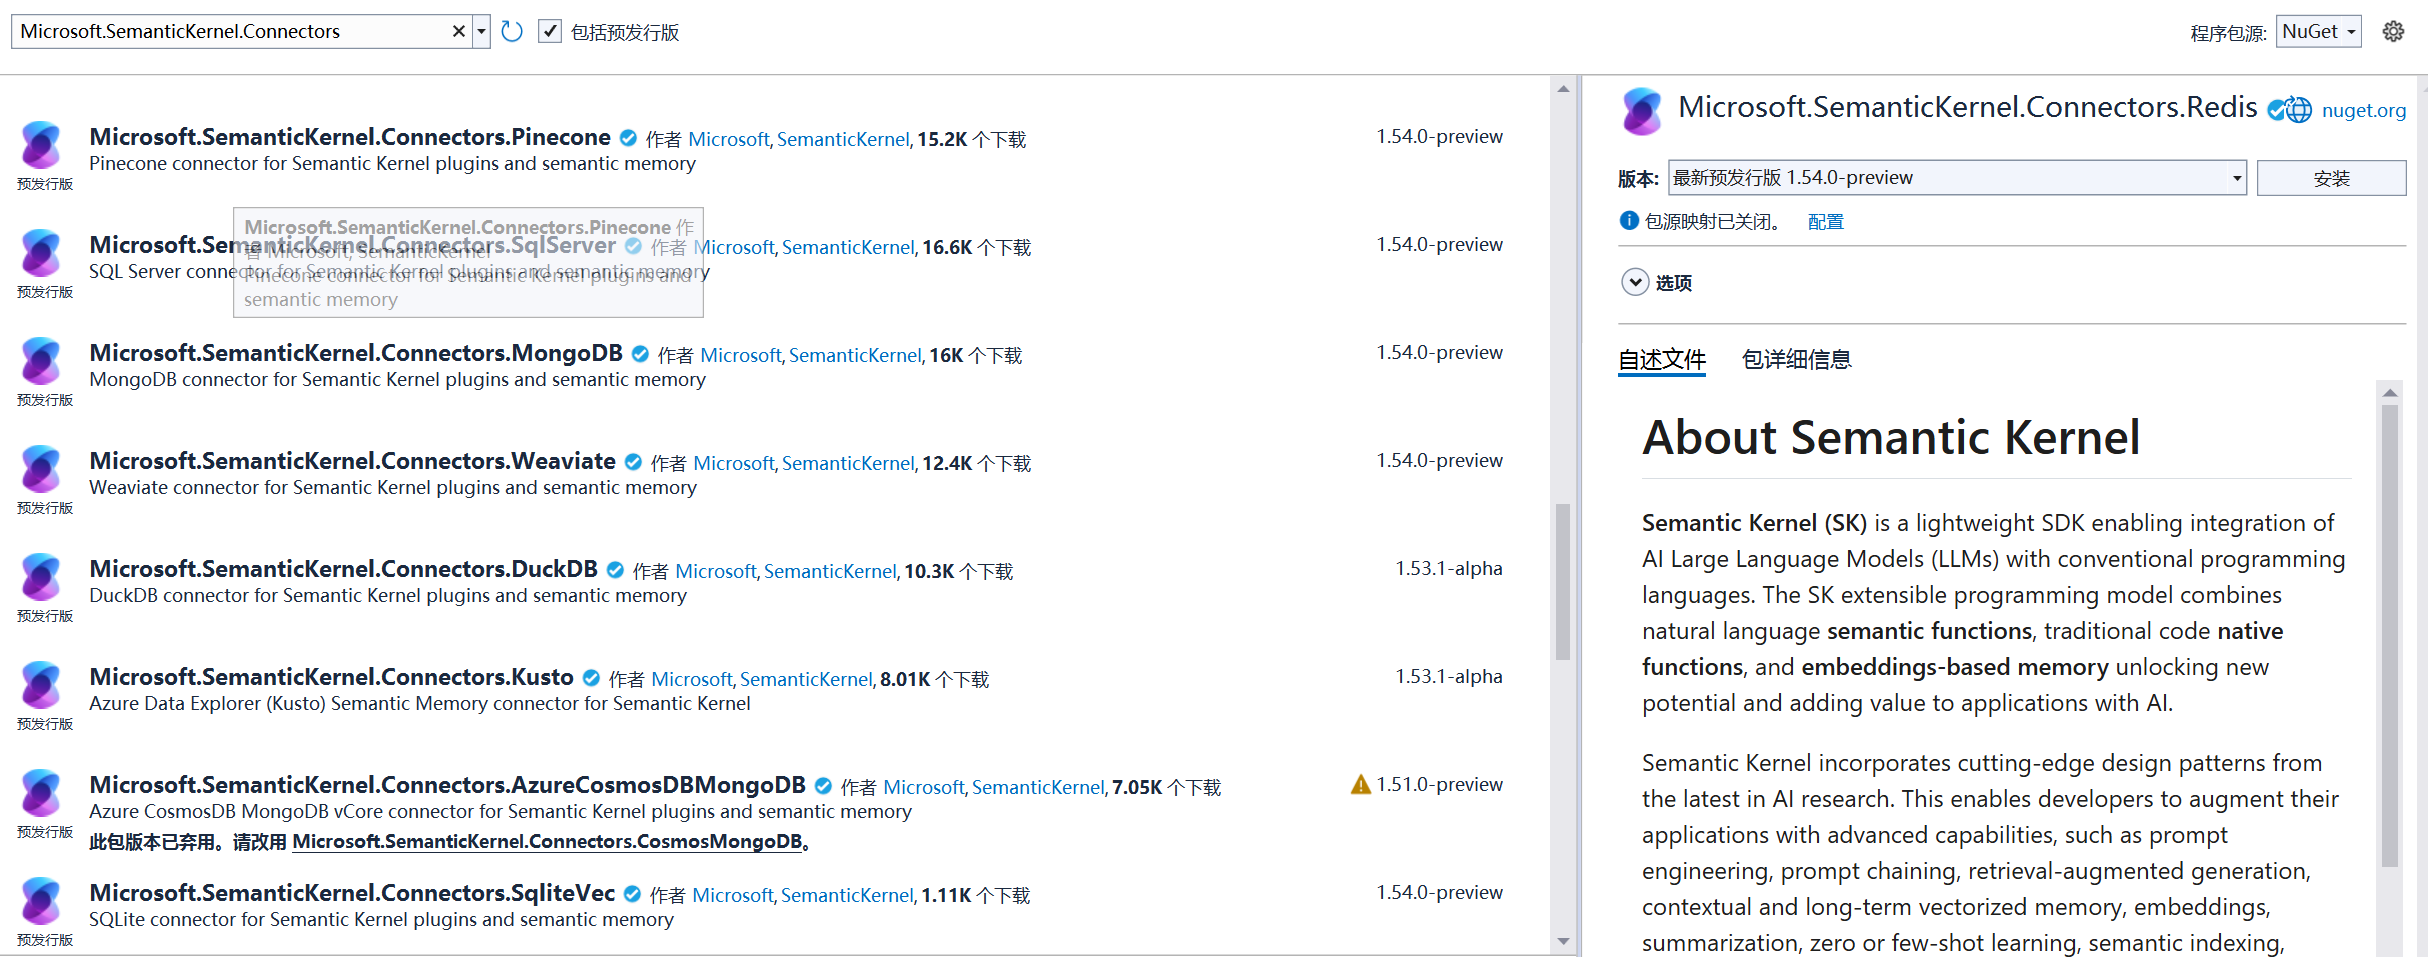
Task: Click the package list scrollbar thumb
Action: pos(1562,582)
